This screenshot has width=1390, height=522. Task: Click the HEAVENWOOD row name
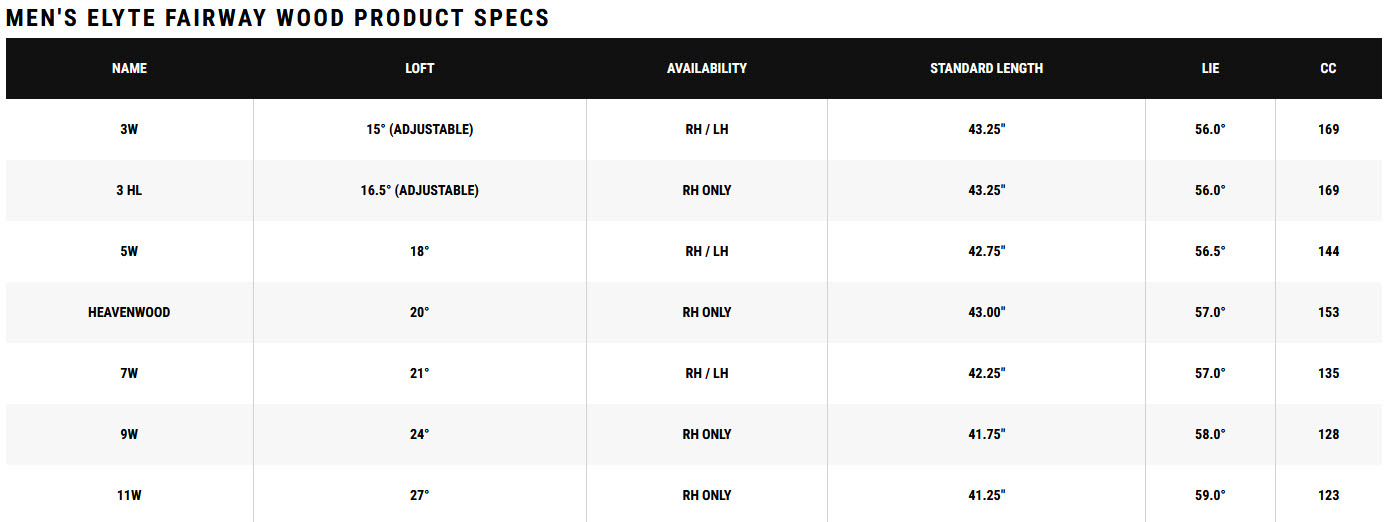click(129, 313)
